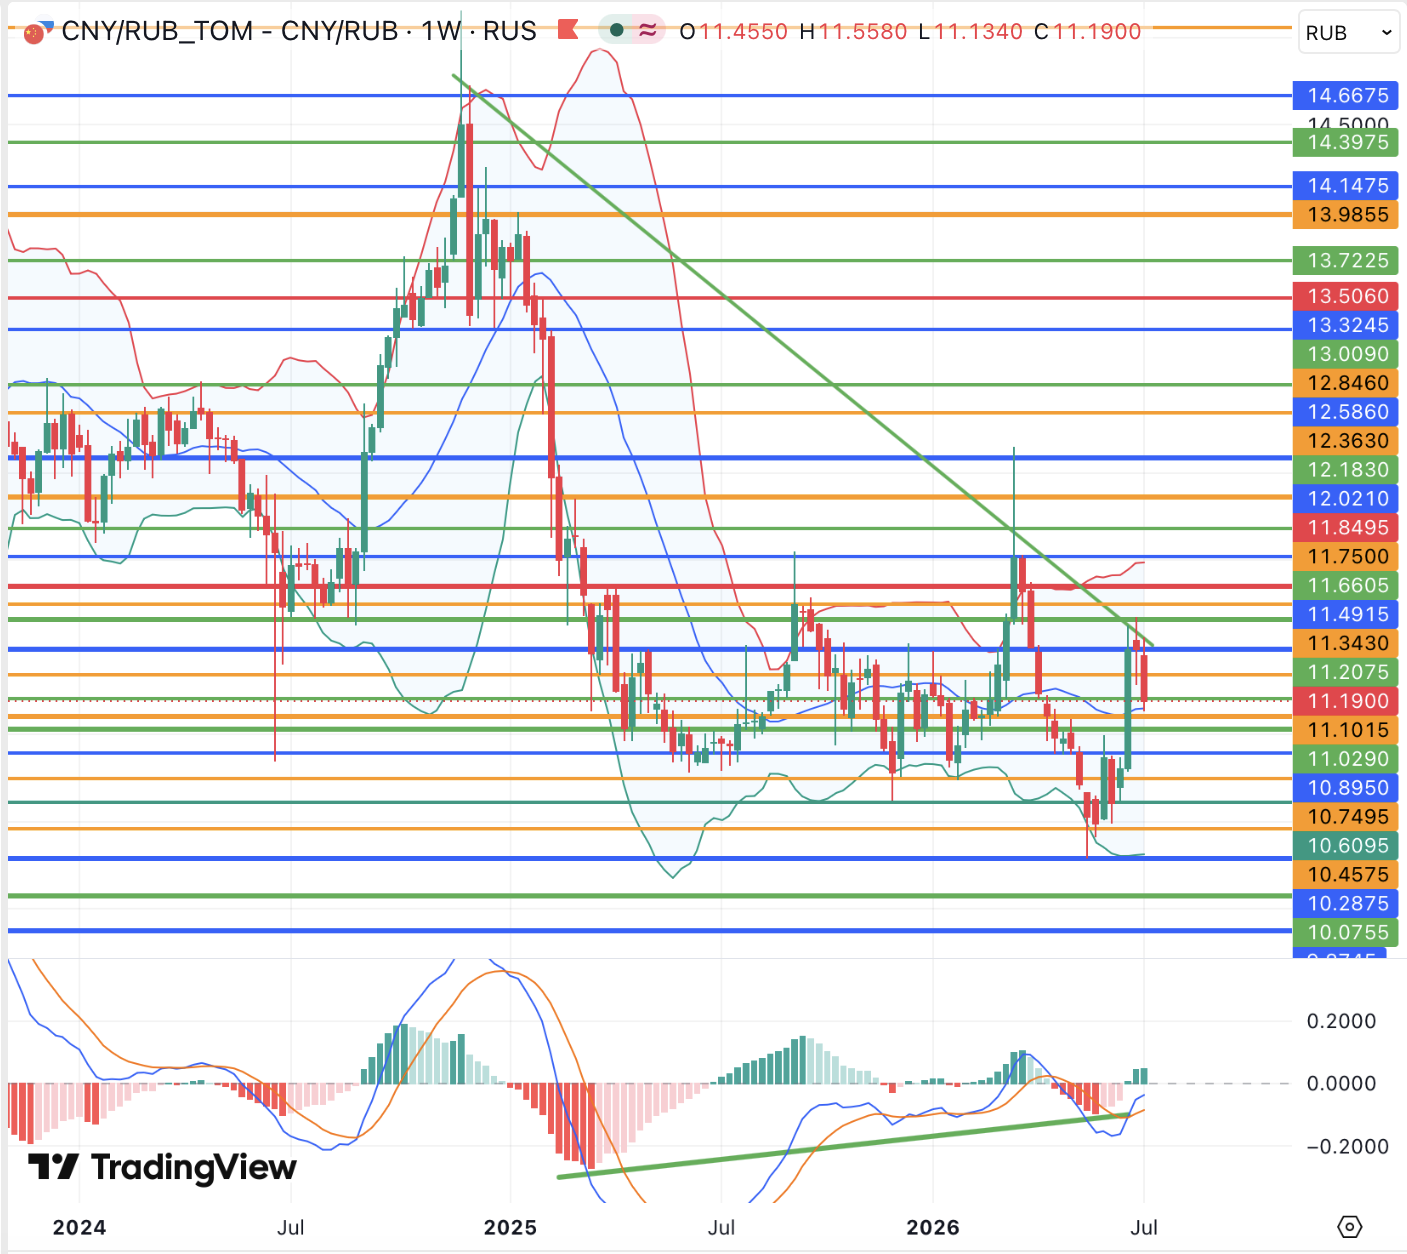Image resolution: width=1407 pixels, height=1254 pixels.
Task: Click the open value O11.4550
Action: [734, 32]
